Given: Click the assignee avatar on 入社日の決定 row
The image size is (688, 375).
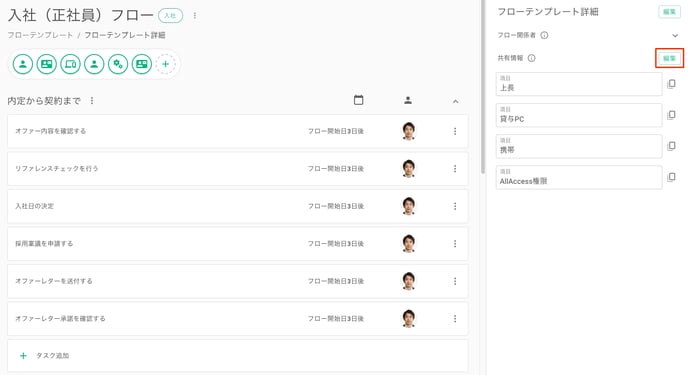Looking at the screenshot, I should pos(408,206).
